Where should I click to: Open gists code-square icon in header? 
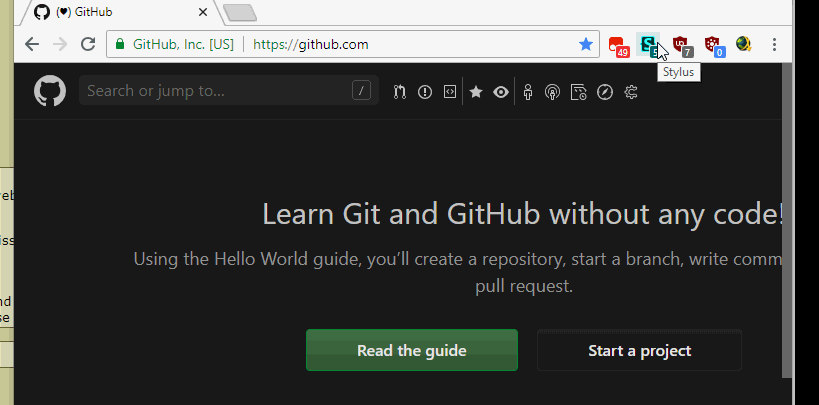click(x=450, y=92)
